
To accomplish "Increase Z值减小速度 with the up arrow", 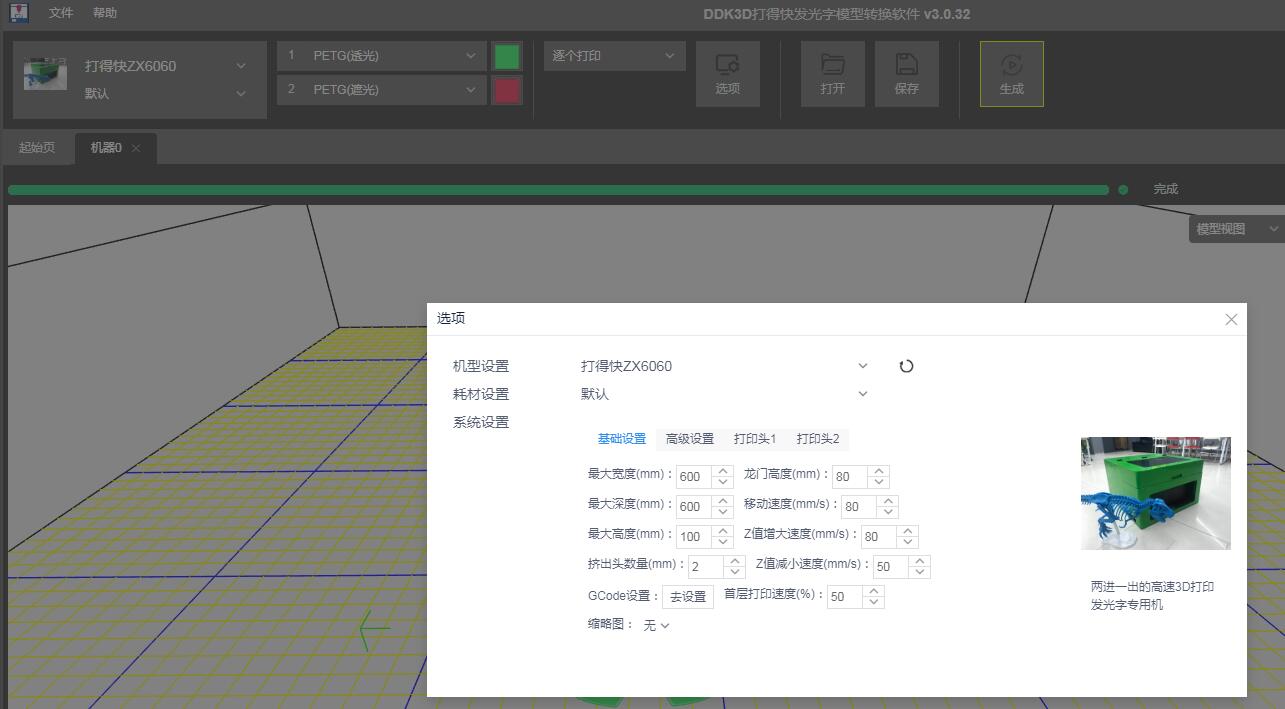I will [920, 561].
